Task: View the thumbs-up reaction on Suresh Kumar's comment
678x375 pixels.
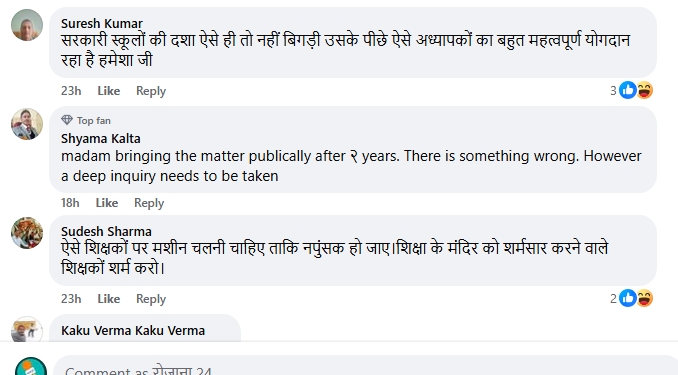Action: (x=627, y=90)
